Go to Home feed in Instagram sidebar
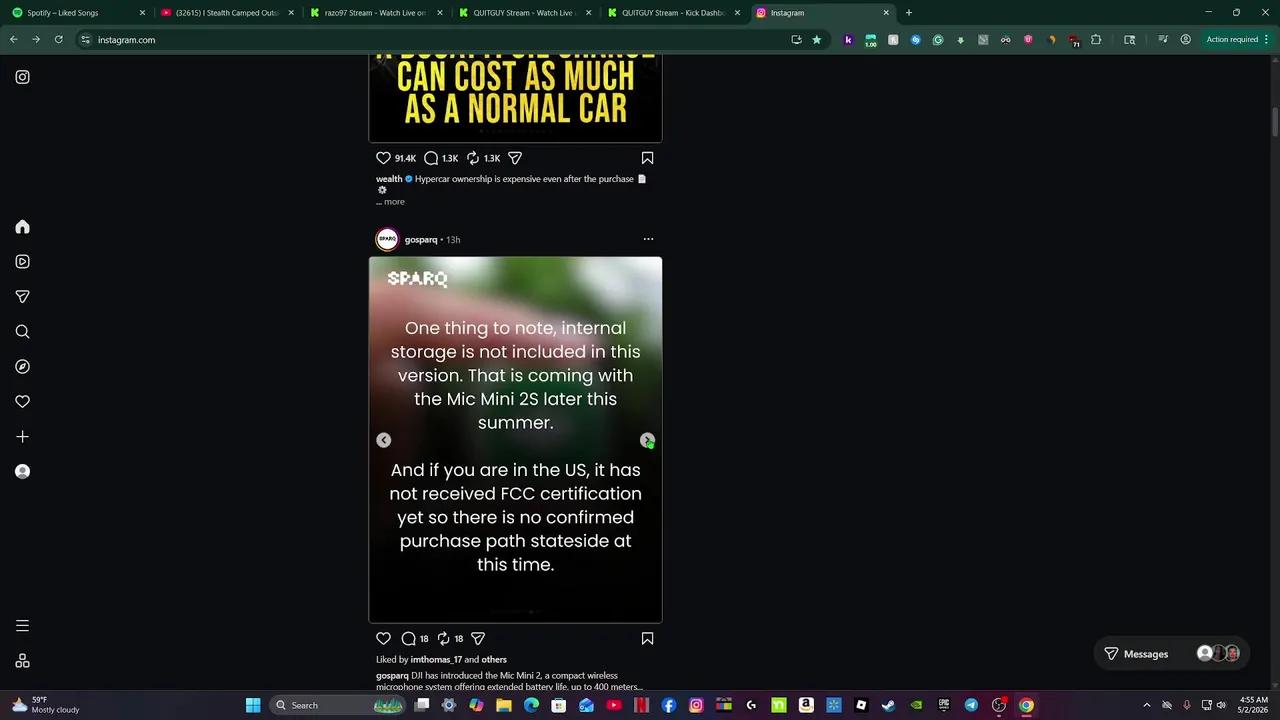1280x720 pixels. (x=22, y=227)
